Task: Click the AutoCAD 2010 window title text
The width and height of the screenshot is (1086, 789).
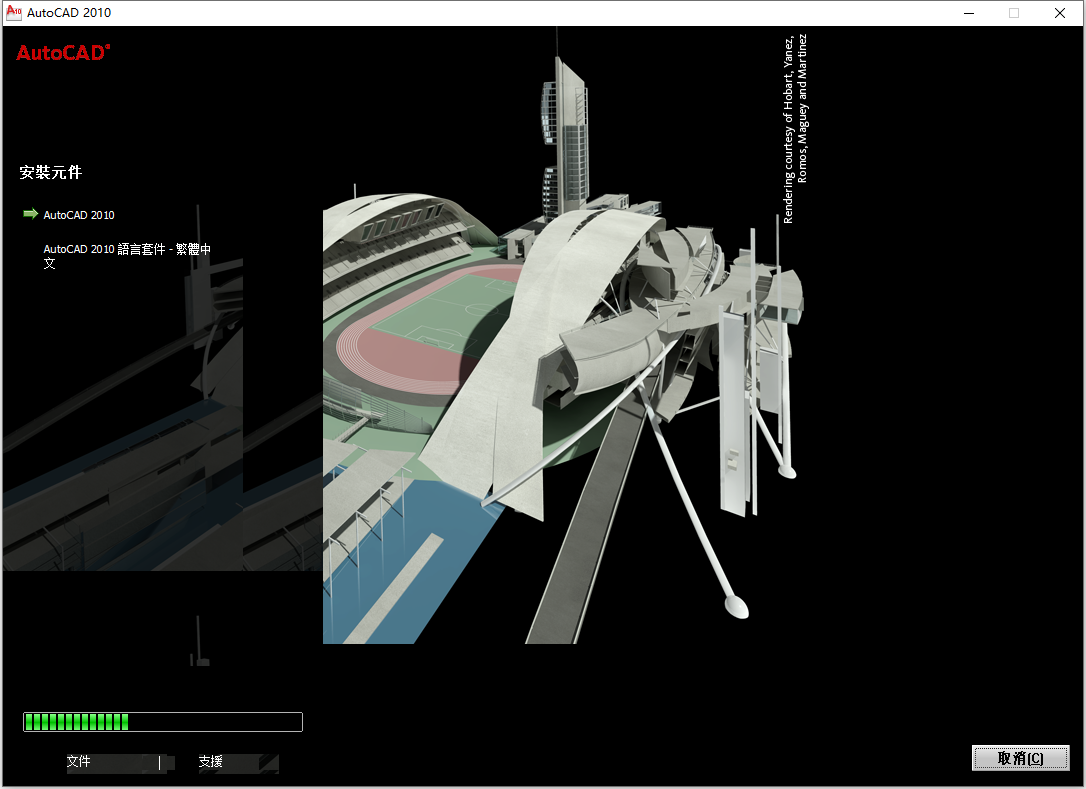Action: (x=69, y=12)
